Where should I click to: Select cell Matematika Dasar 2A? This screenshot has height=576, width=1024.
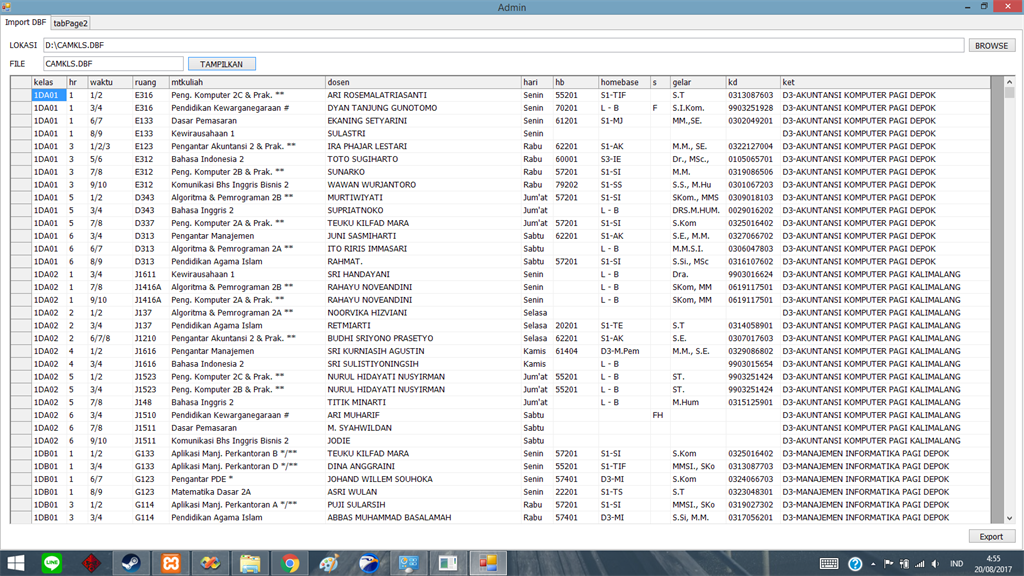point(247,492)
